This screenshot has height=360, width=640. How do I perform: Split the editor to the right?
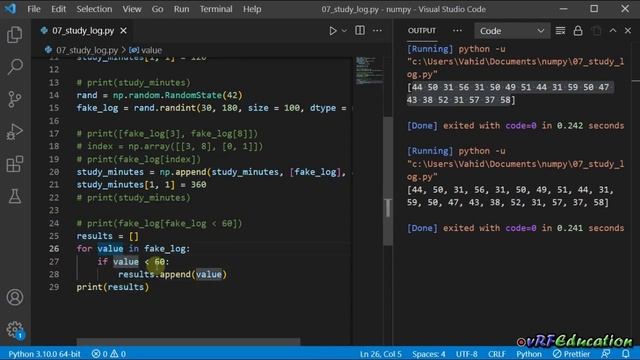pos(360,31)
